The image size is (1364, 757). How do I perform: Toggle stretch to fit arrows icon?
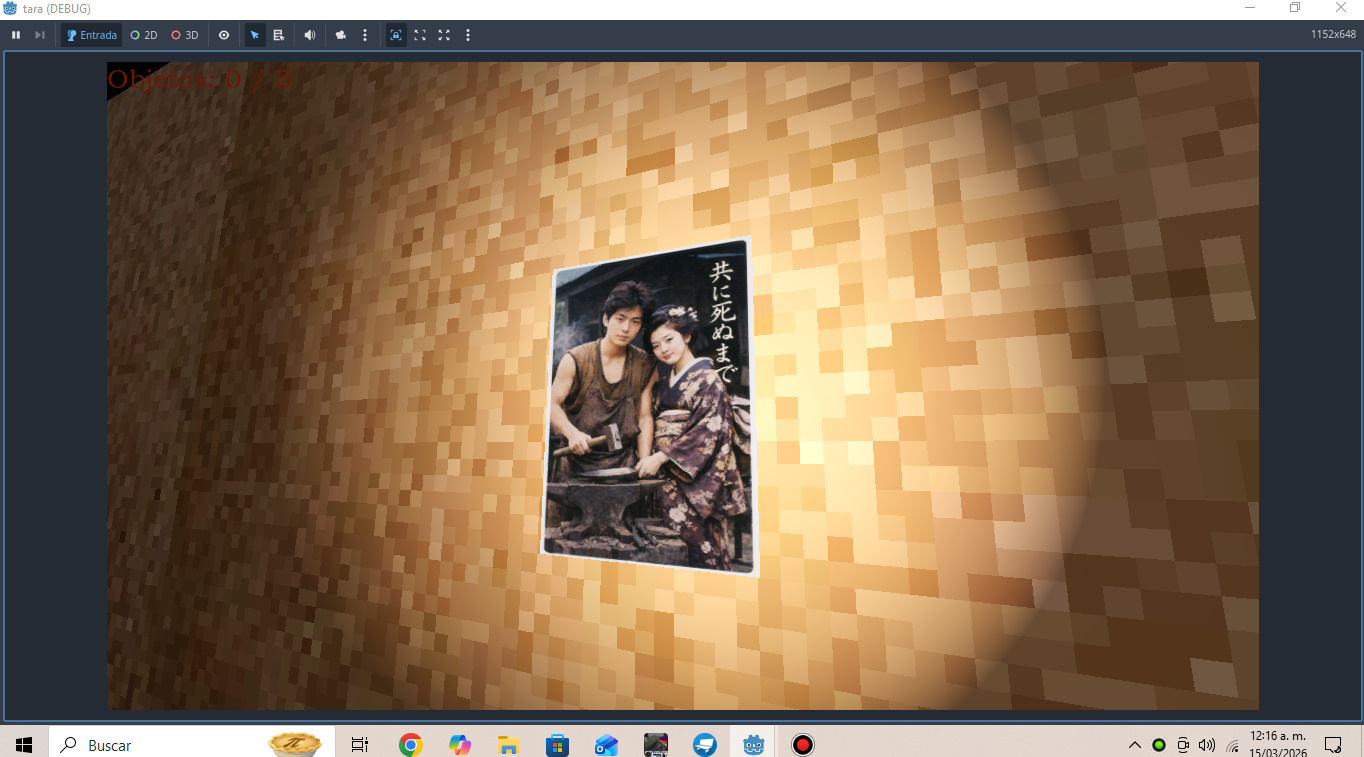click(x=444, y=35)
